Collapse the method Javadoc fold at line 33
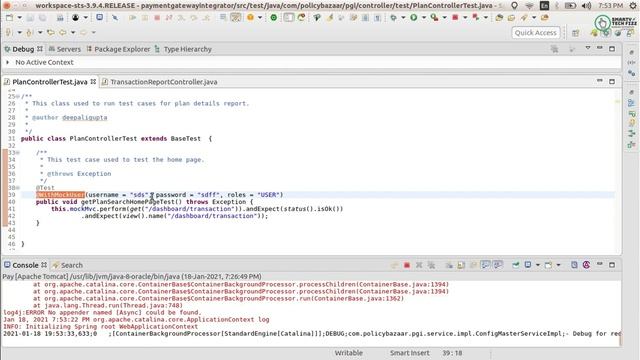The width and height of the screenshot is (640, 360). 18,153
